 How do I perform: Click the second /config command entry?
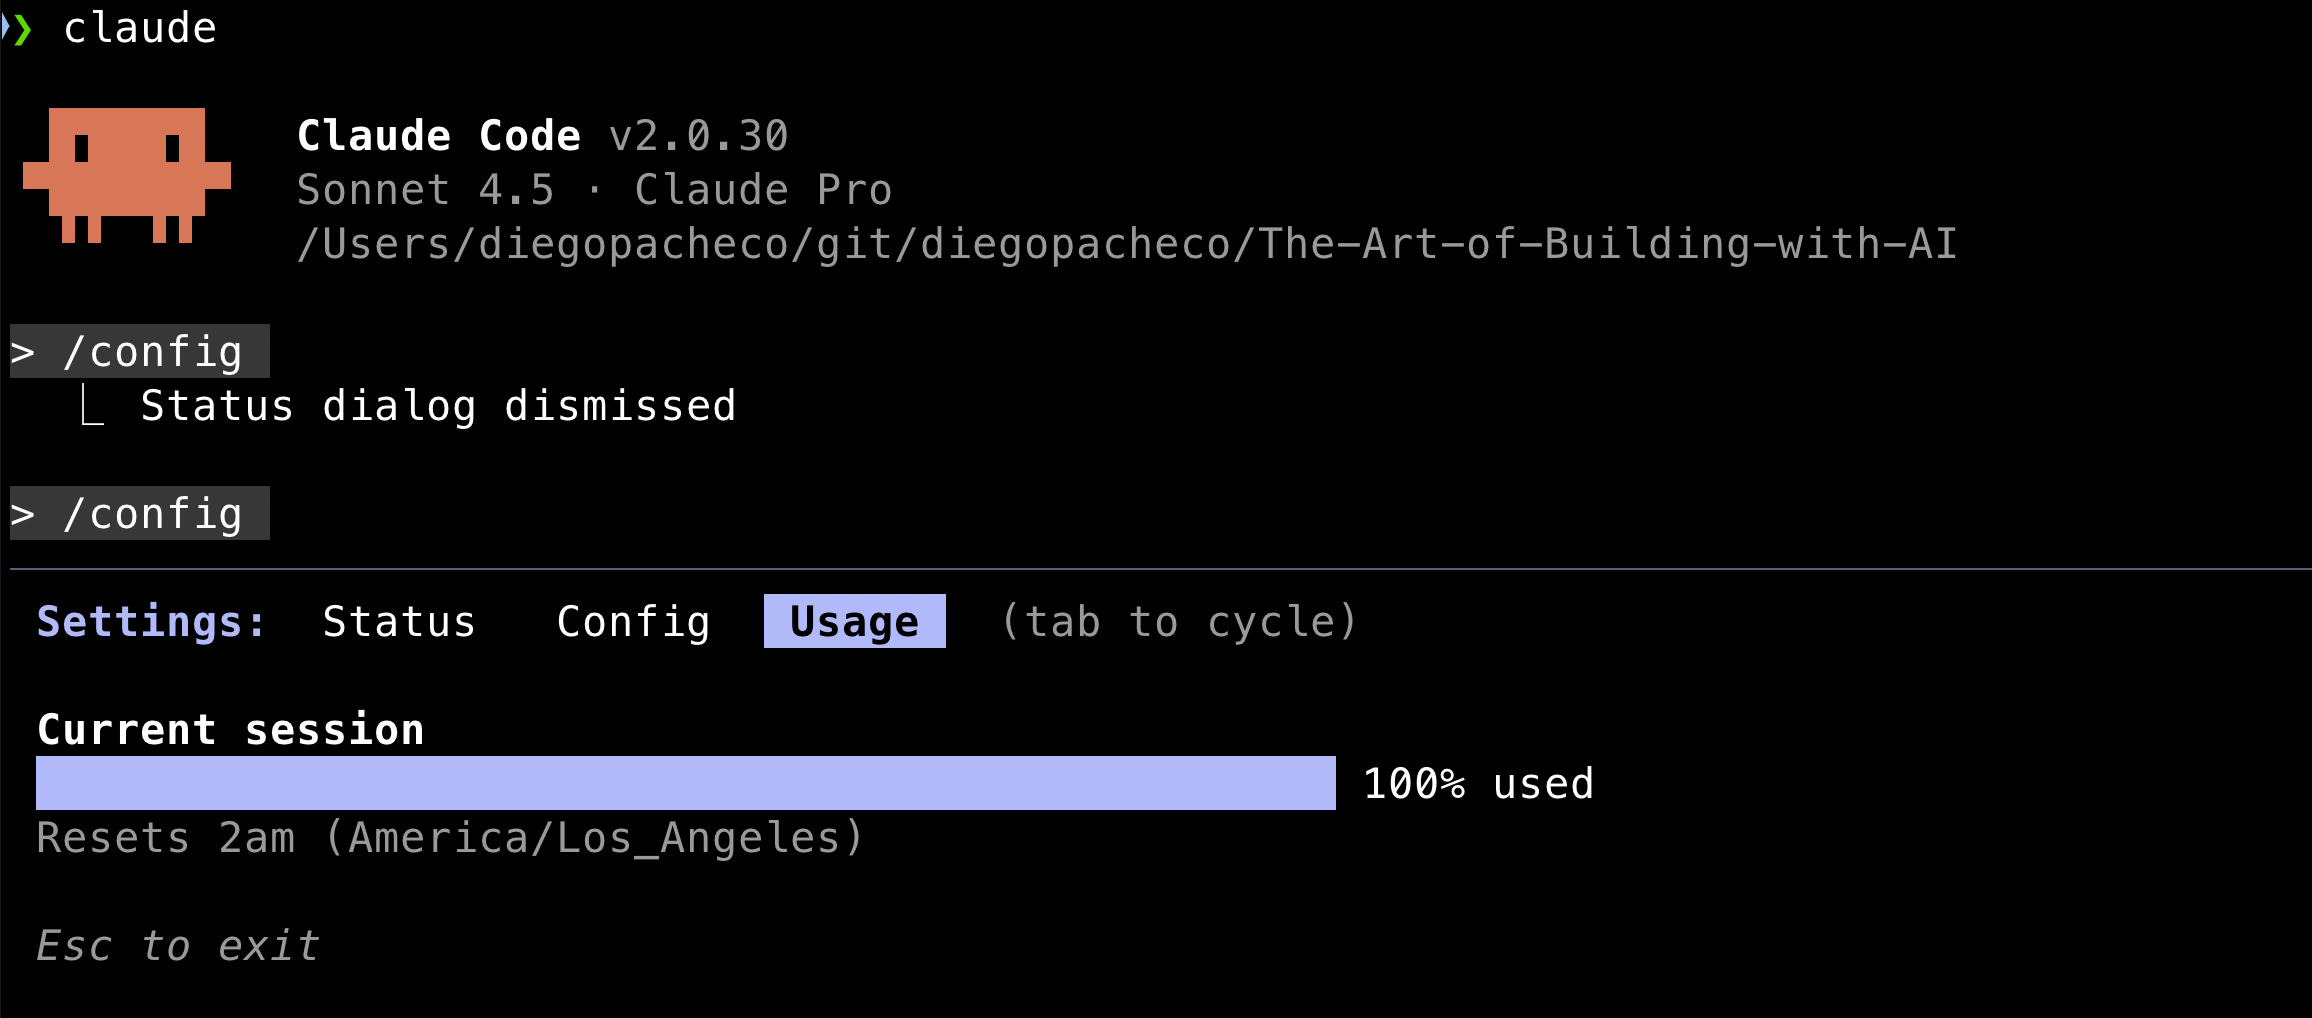pyautogui.click(x=140, y=514)
